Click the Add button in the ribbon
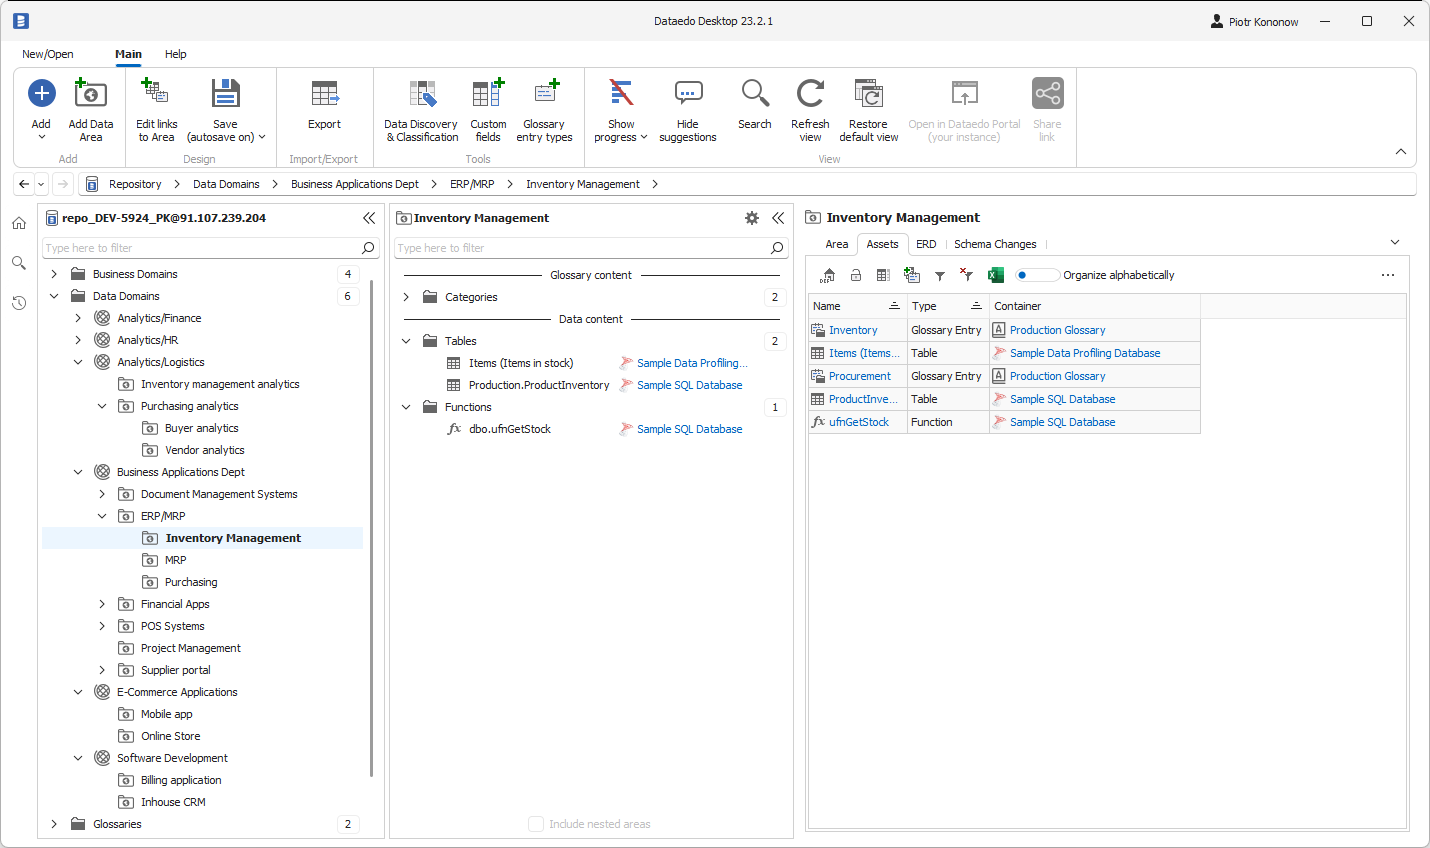1430x848 pixels. pyautogui.click(x=41, y=110)
